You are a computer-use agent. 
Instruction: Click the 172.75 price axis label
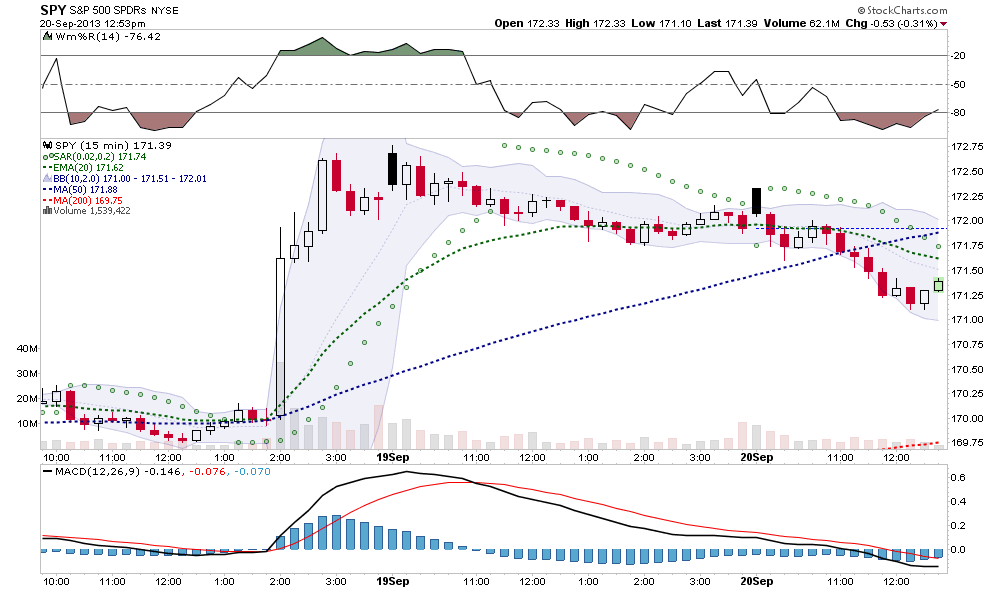pyautogui.click(x=967, y=147)
